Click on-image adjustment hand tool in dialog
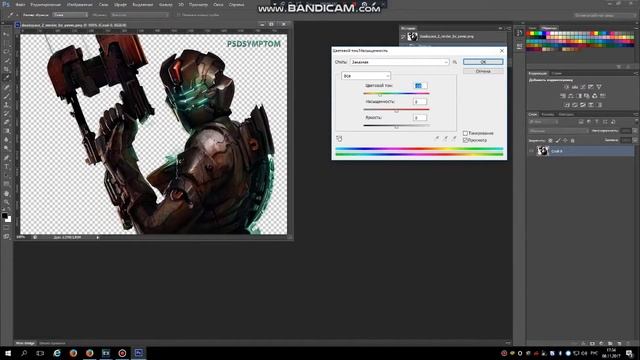Image resolution: width=640 pixels, height=360 pixels. pyautogui.click(x=339, y=139)
